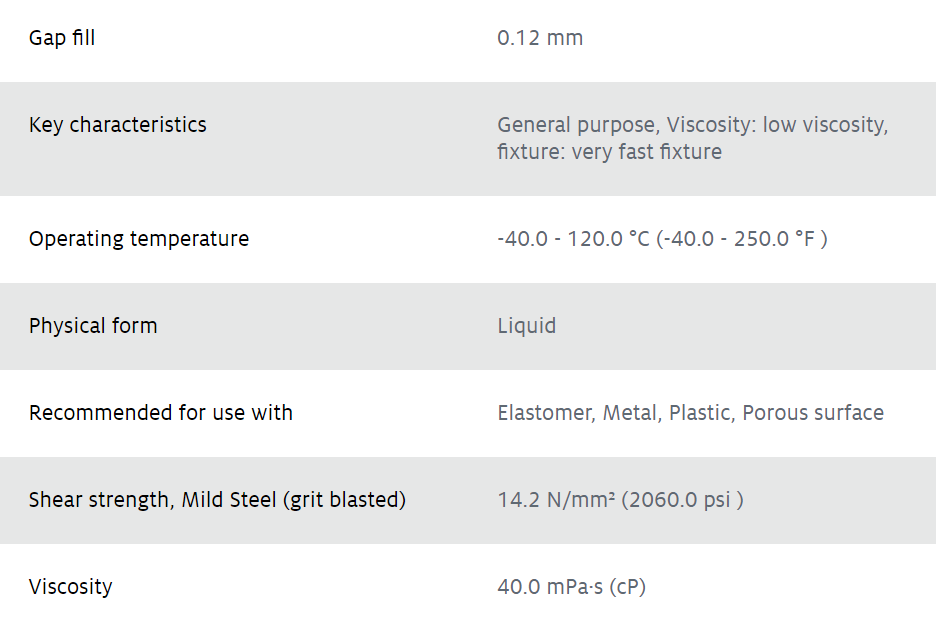The height and width of the screenshot is (630, 942).
Task: Click the word Elastomer in recommended materials
Action: point(546,413)
